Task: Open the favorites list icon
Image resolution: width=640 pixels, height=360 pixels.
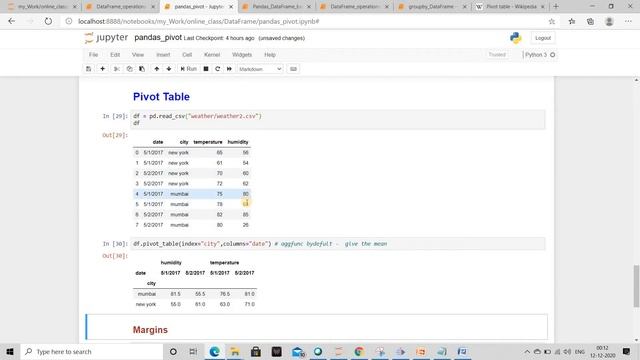Action: coord(572,21)
